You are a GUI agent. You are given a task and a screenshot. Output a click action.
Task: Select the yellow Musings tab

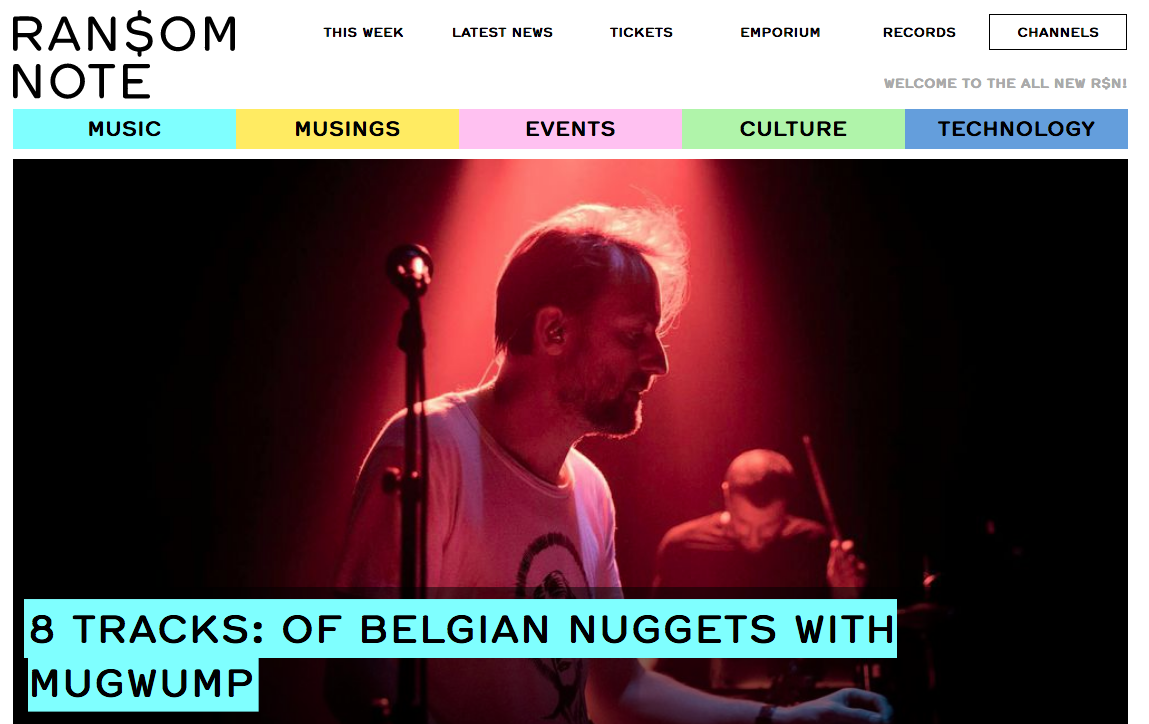tap(347, 129)
